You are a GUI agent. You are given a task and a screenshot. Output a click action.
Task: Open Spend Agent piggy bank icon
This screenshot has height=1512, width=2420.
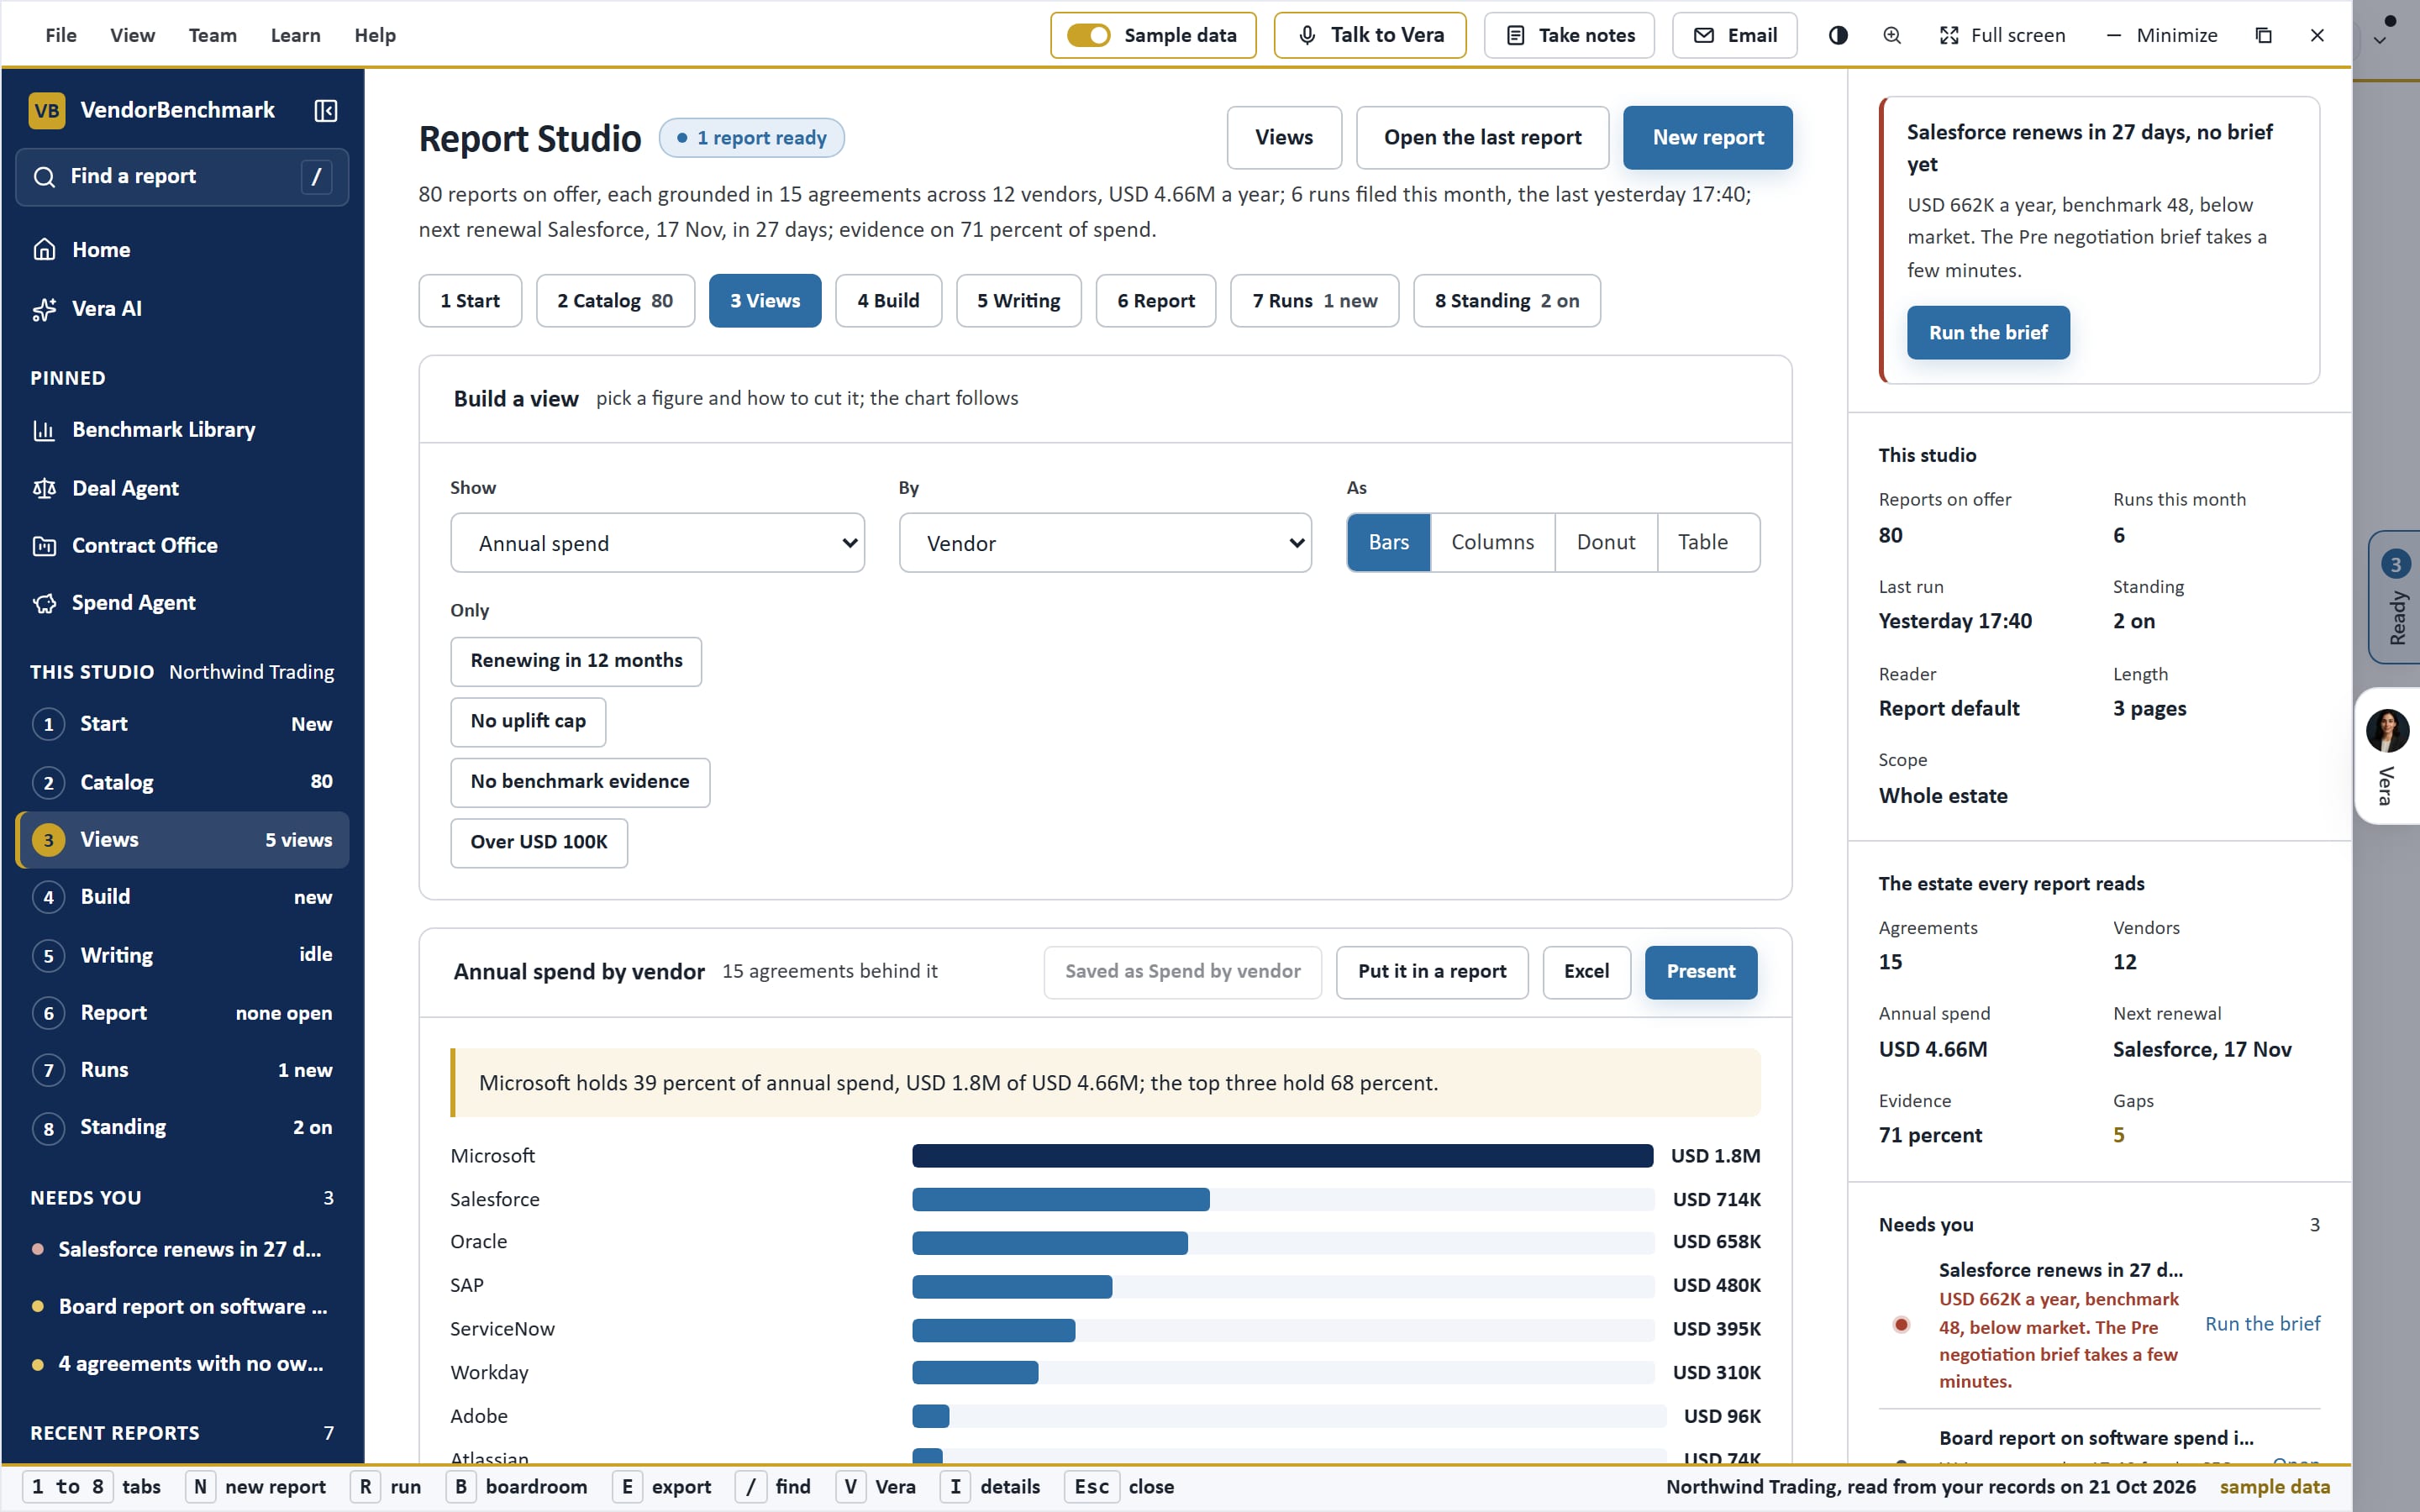[x=44, y=603]
